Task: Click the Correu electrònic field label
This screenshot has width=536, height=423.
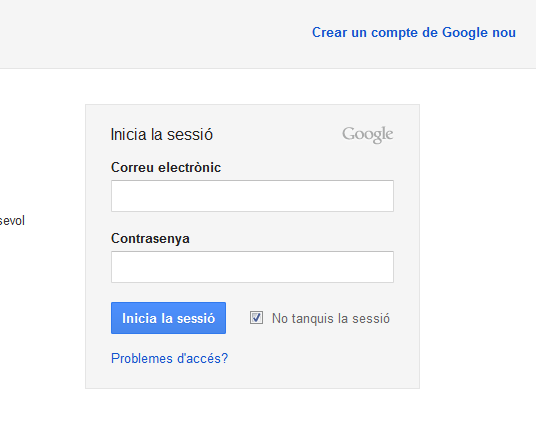Action: (x=166, y=168)
